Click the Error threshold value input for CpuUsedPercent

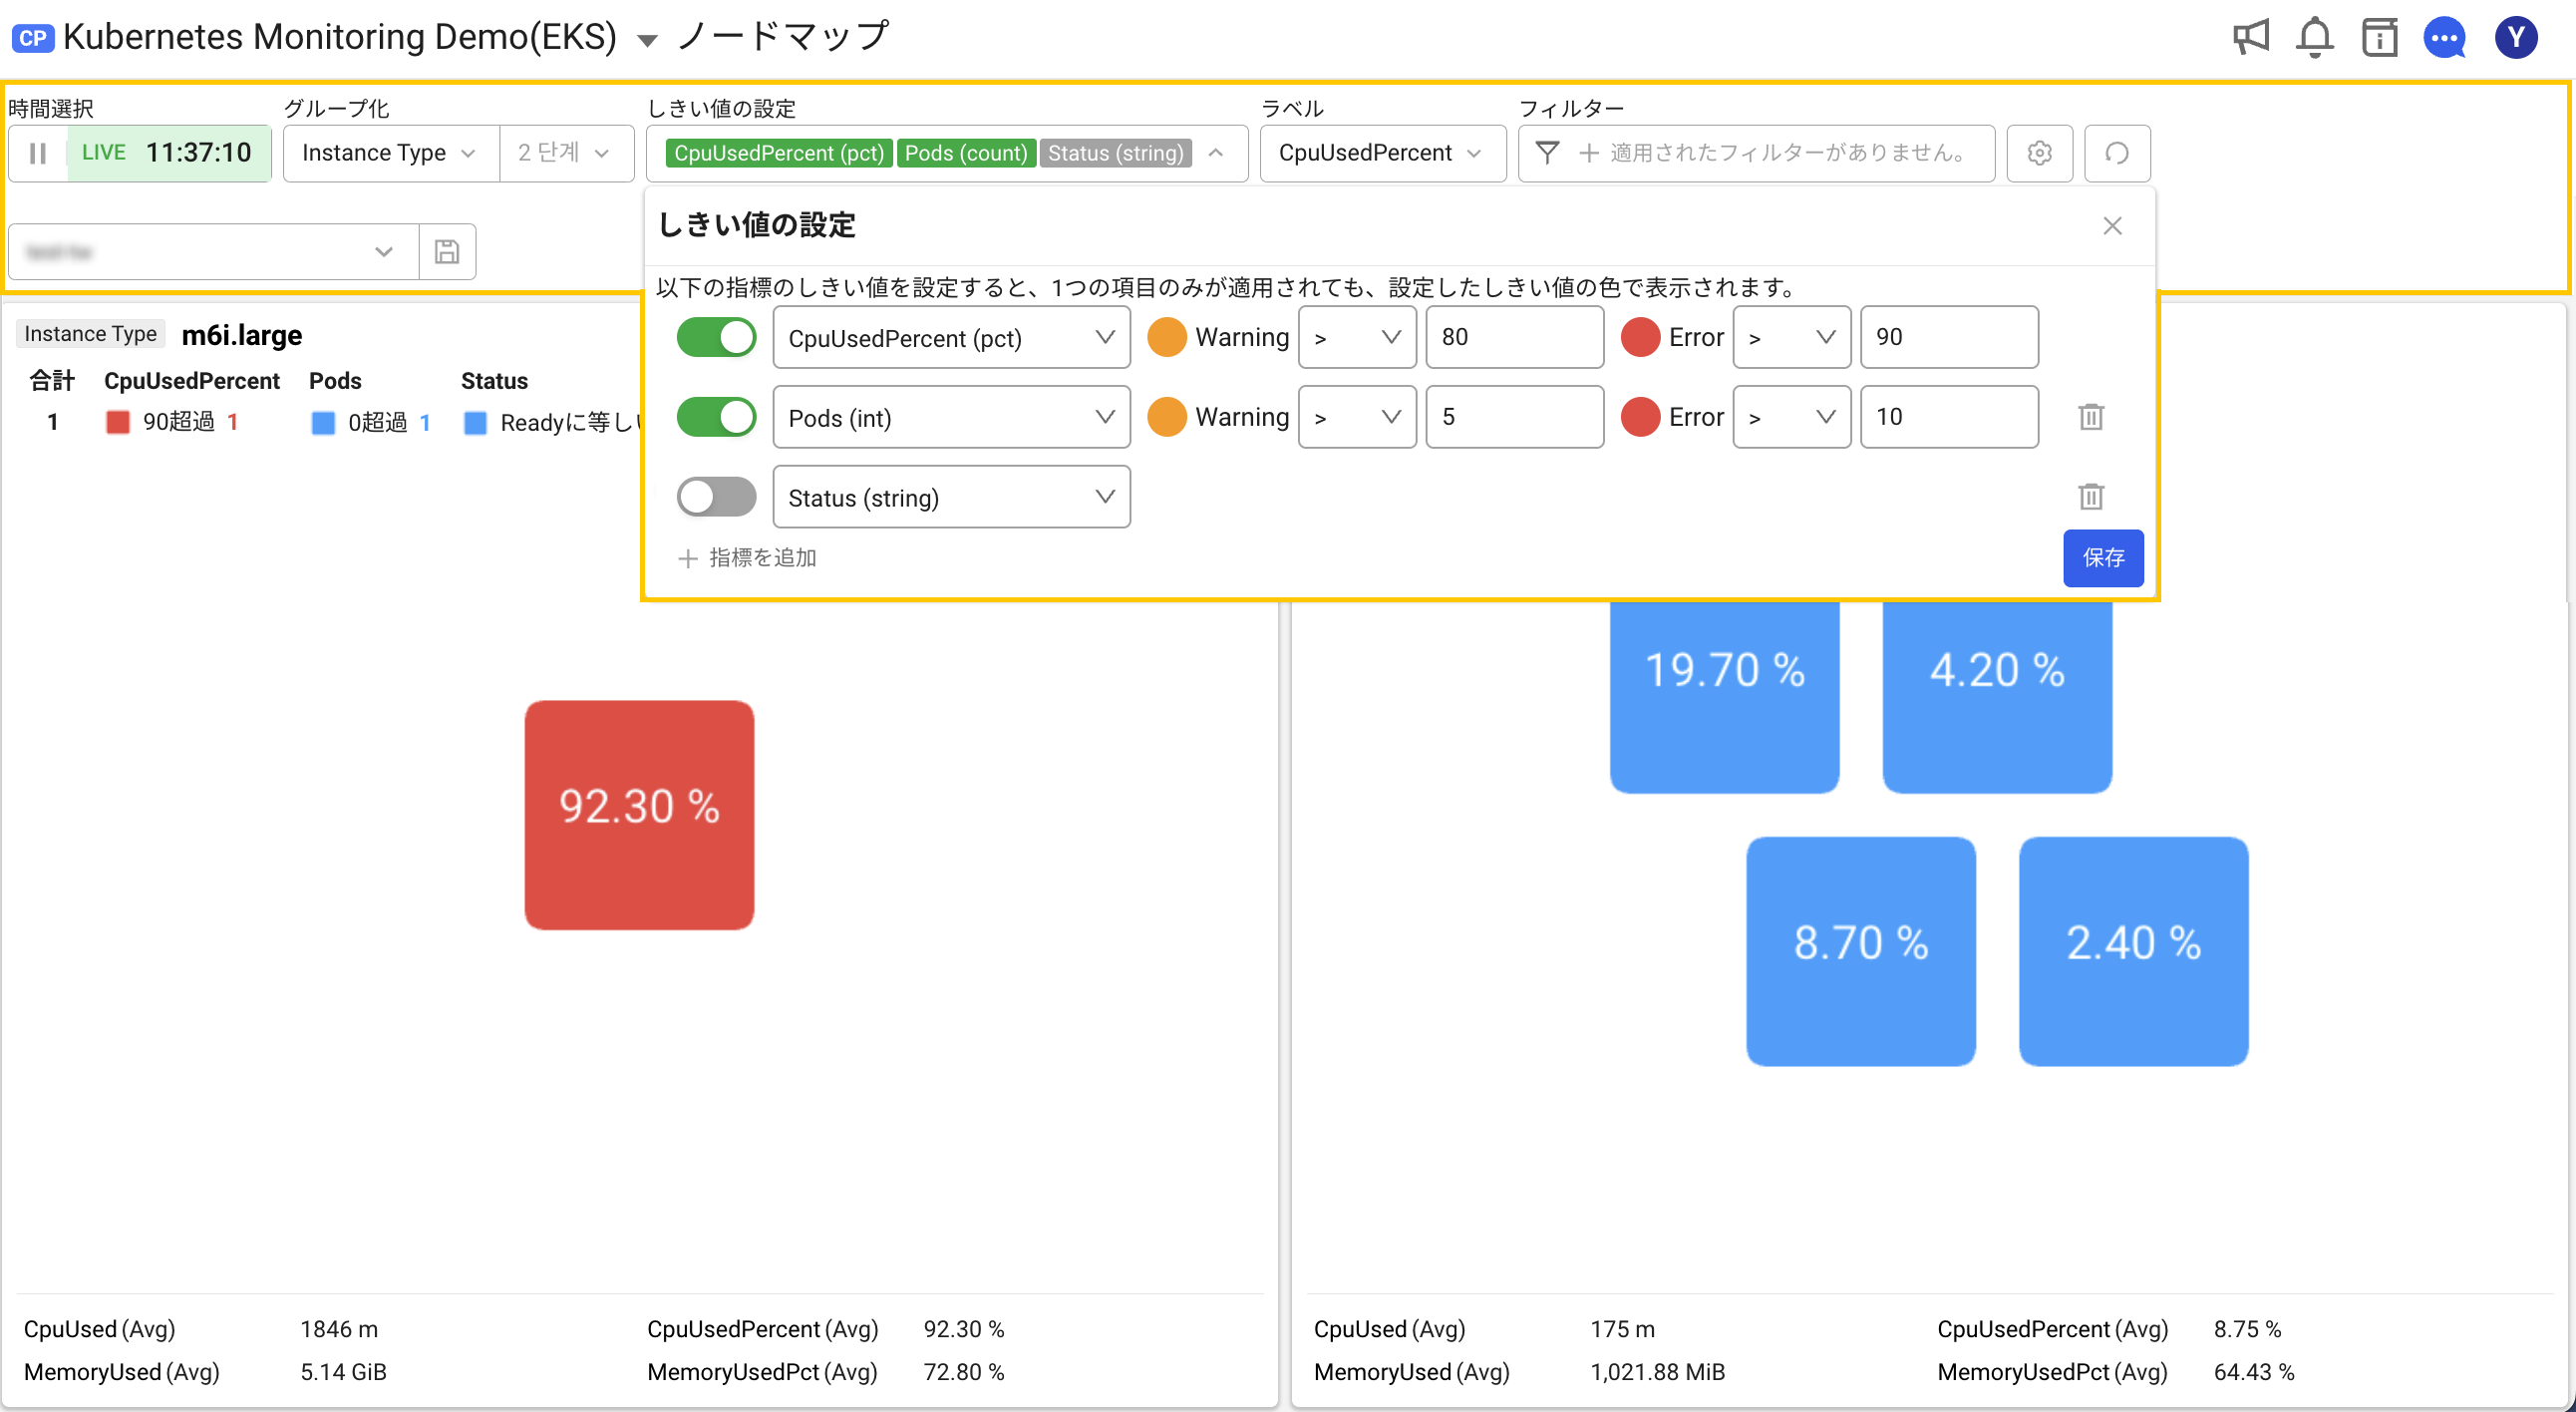pyautogui.click(x=1947, y=337)
